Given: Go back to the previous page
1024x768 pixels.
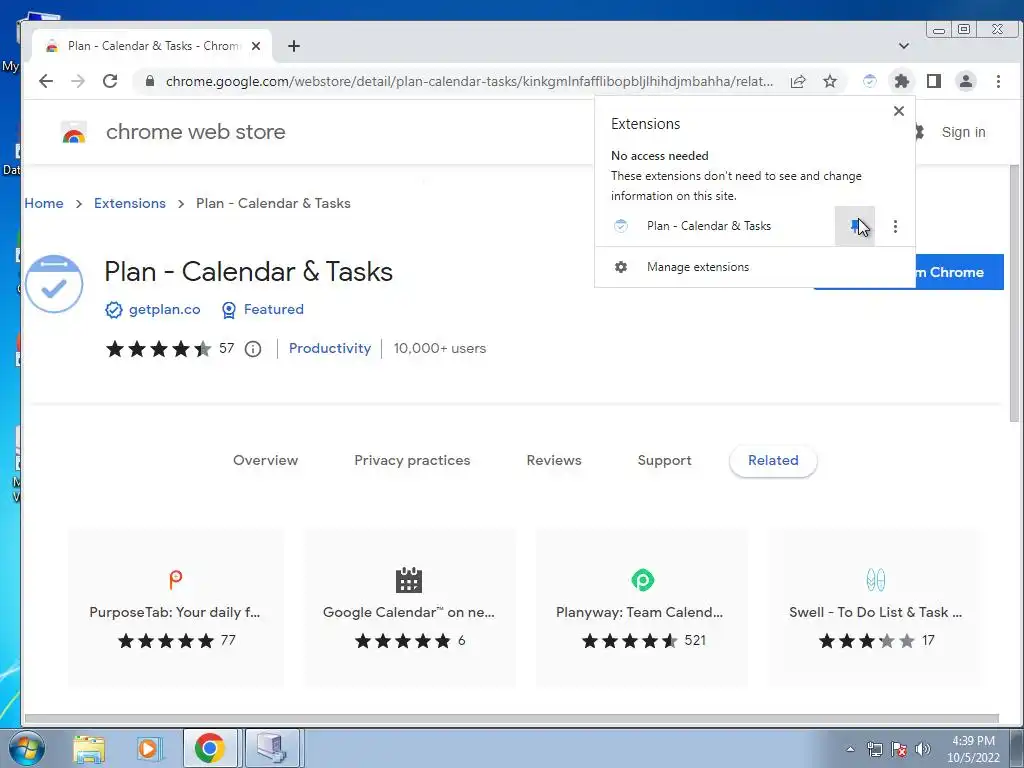Looking at the screenshot, I should point(46,81).
